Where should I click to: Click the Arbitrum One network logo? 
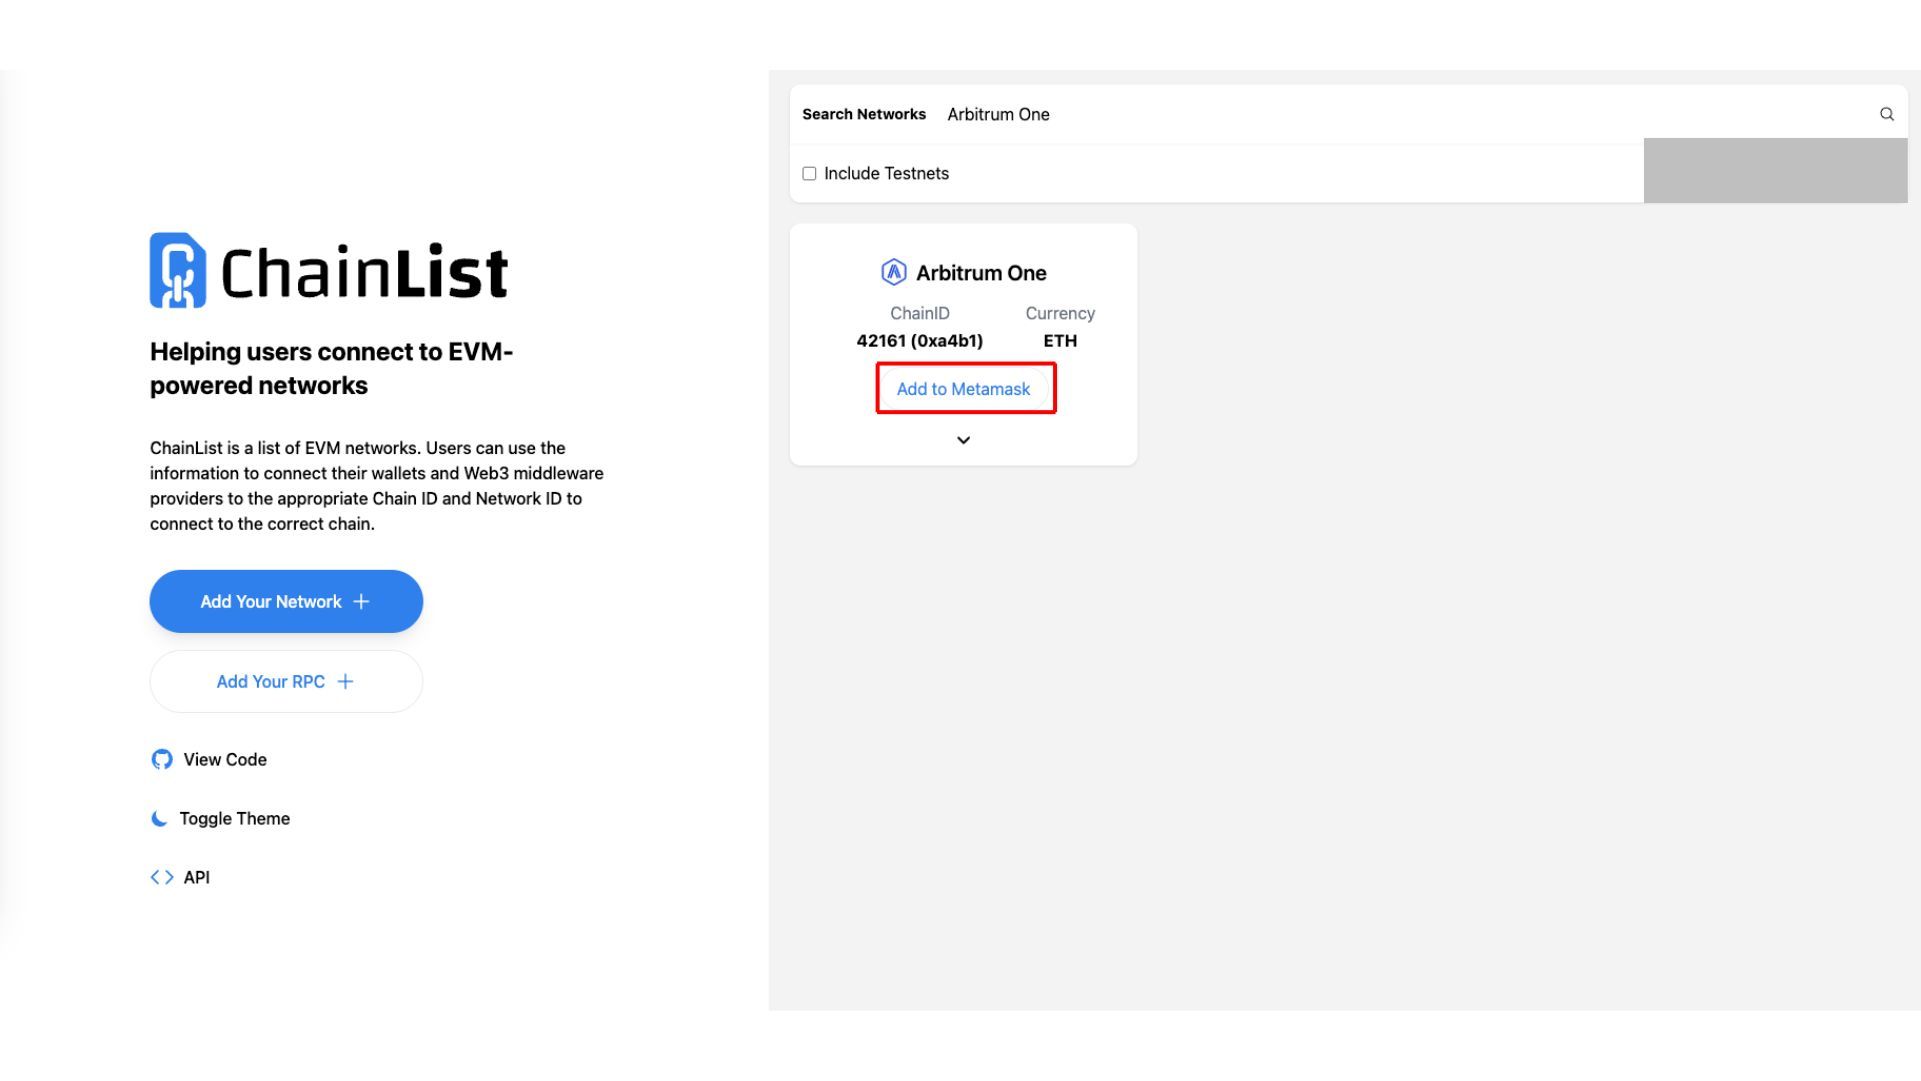pyautogui.click(x=893, y=272)
